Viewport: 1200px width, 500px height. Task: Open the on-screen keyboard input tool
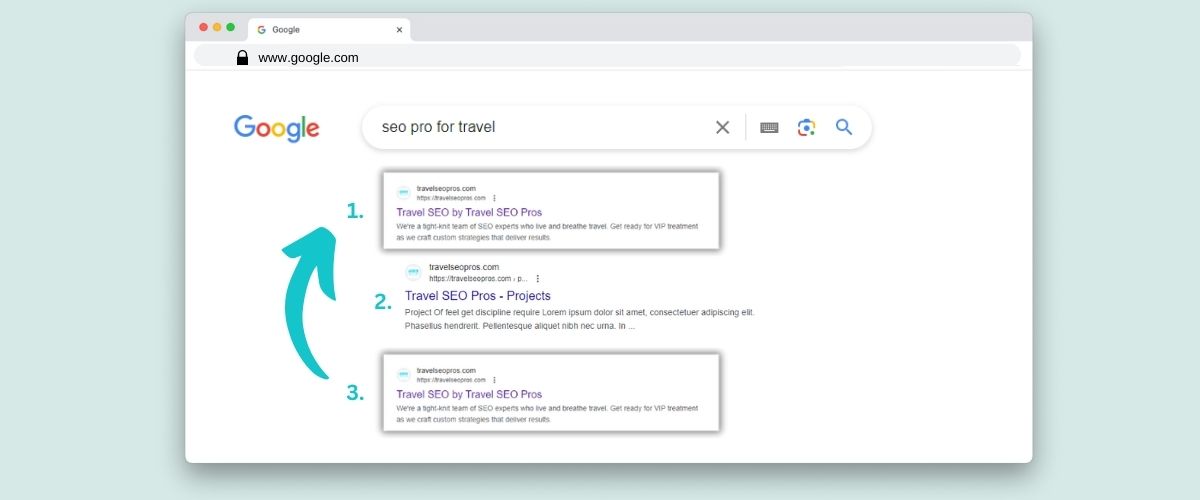pos(769,127)
